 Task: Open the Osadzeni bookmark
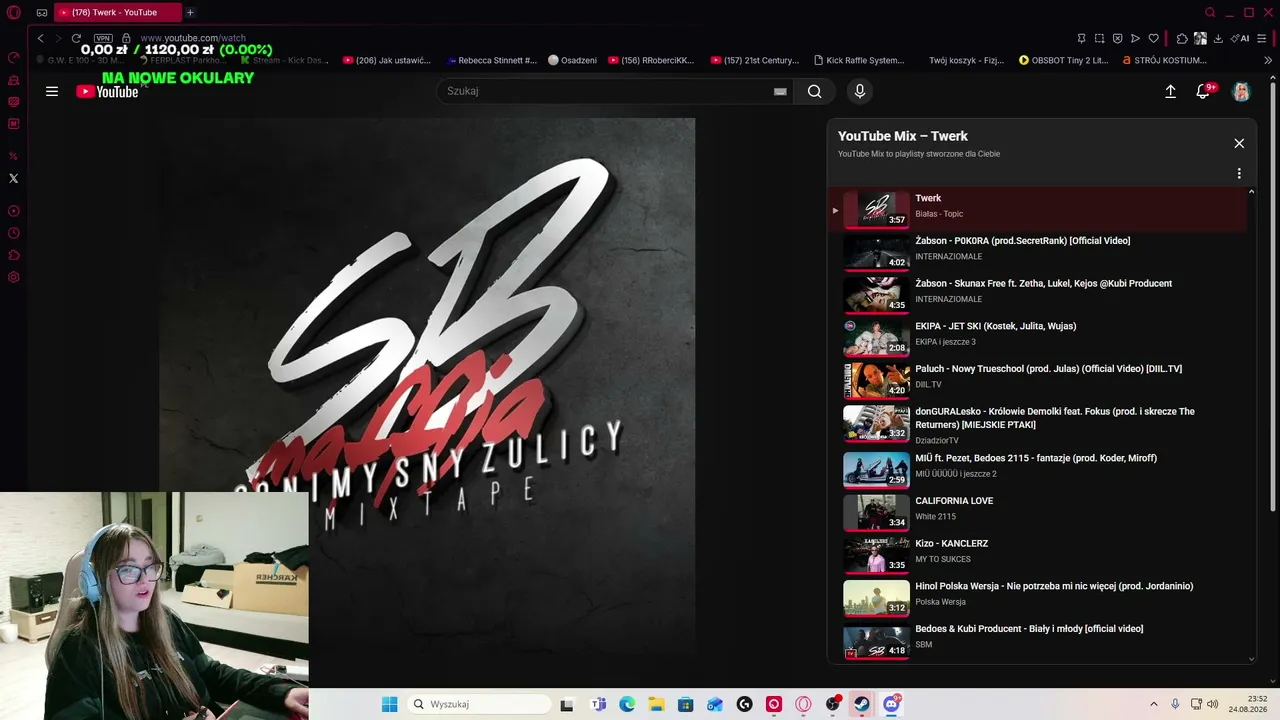pyautogui.click(x=573, y=60)
